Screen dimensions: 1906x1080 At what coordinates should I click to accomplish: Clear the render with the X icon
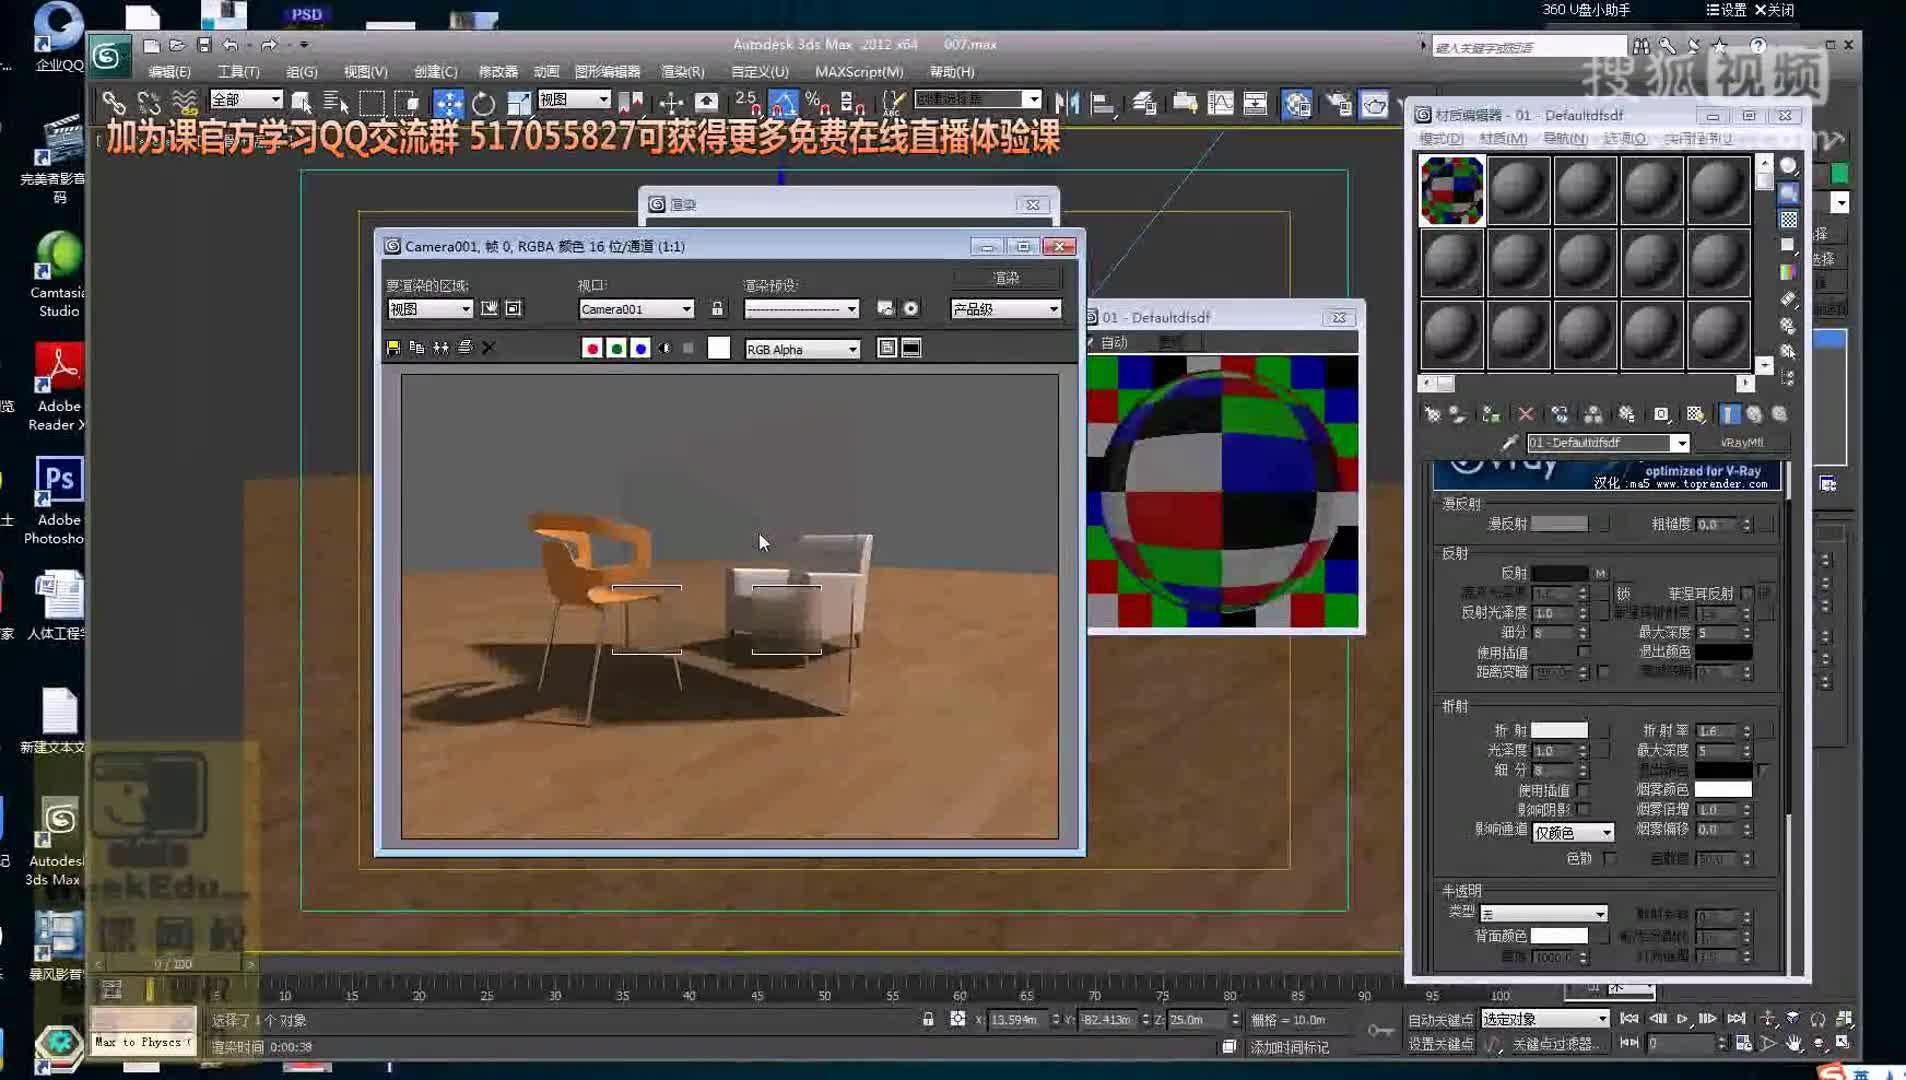point(489,347)
